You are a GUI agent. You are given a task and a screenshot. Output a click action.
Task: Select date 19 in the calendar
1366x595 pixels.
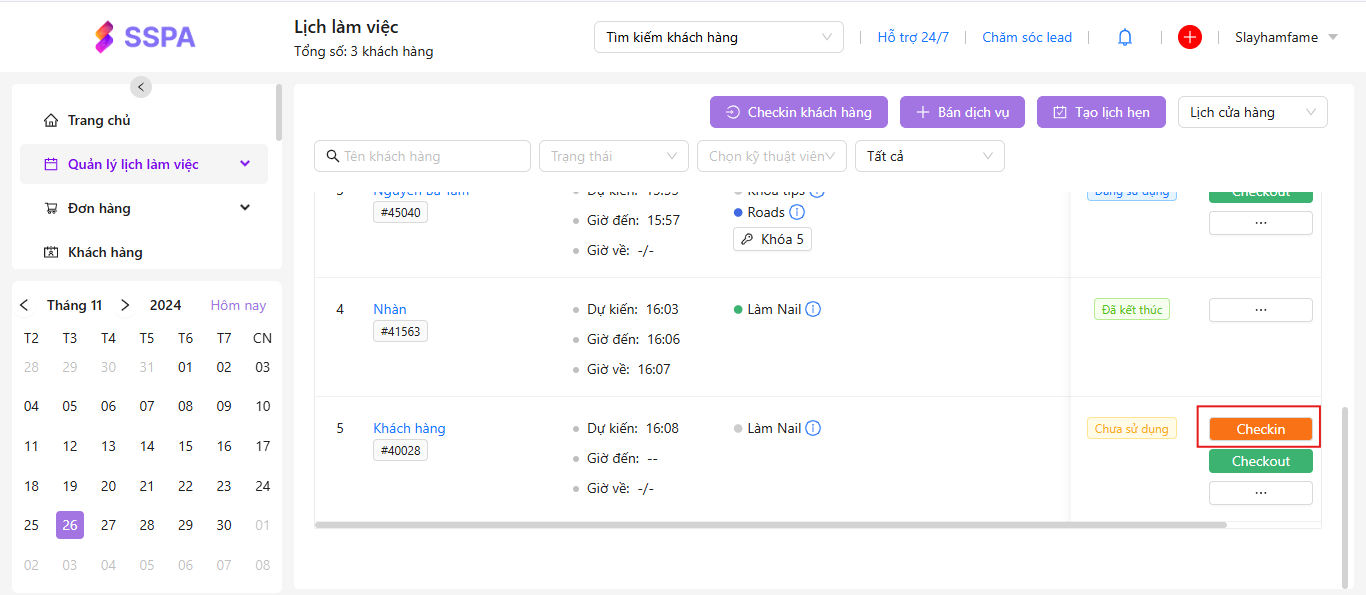70,486
